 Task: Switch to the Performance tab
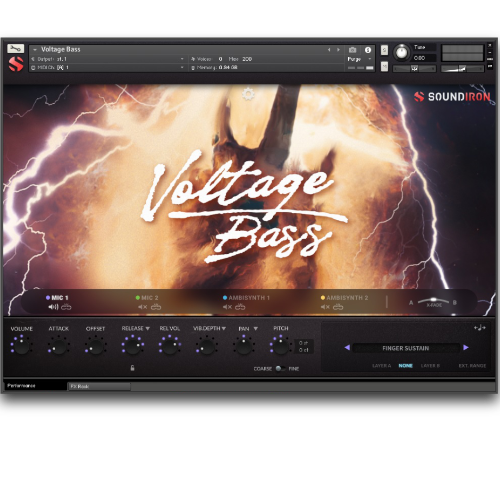coord(35,386)
